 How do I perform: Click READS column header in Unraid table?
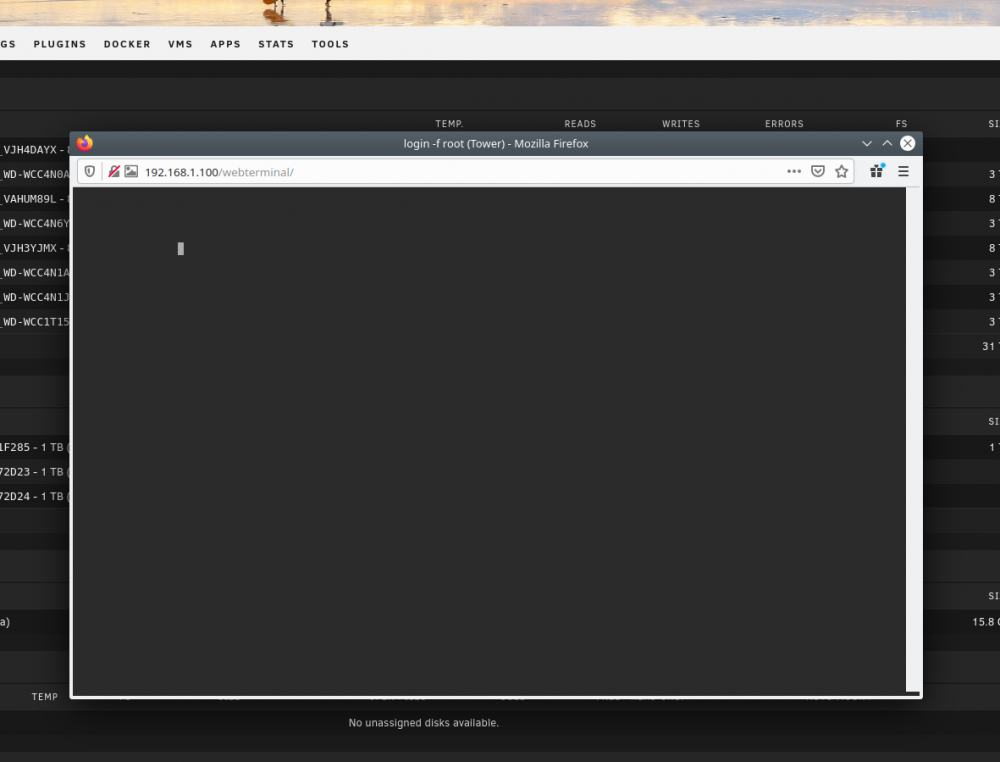[580, 124]
